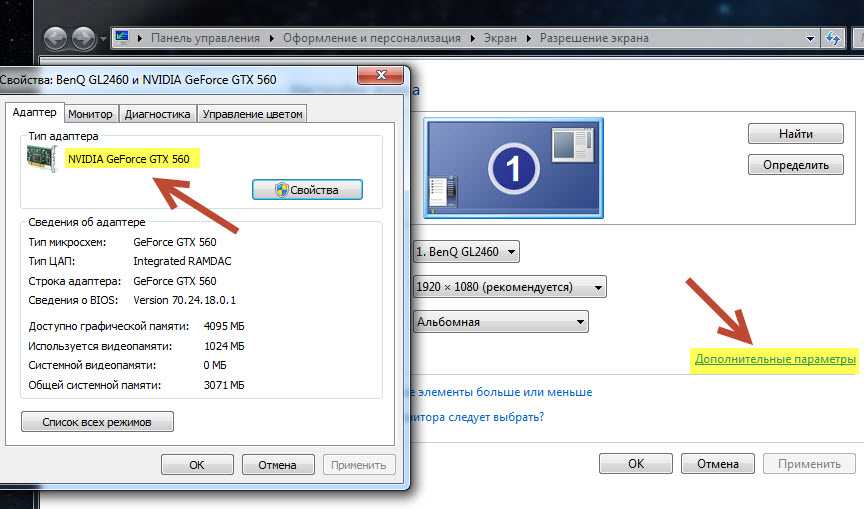The width and height of the screenshot is (864, 509).
Task: Click 'Отмена' in Screen Resolution window
Action: click(x=717, y=464)
